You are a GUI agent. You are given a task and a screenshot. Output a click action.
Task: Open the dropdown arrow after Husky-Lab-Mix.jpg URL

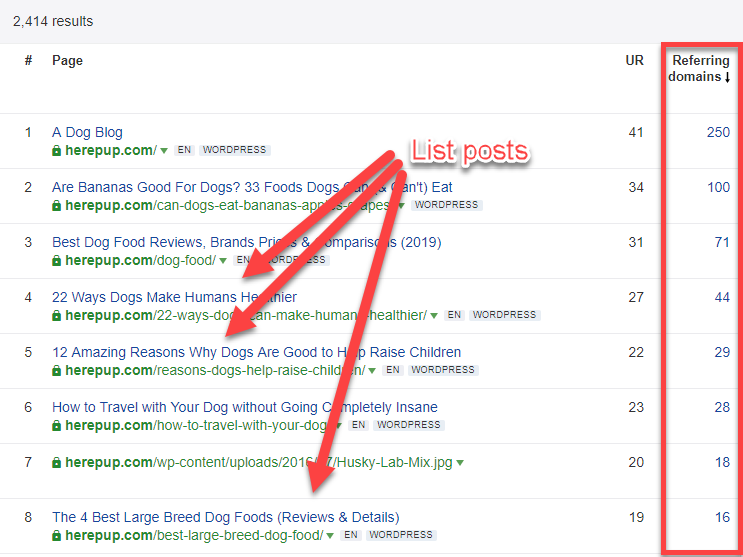tap(460, 463)
